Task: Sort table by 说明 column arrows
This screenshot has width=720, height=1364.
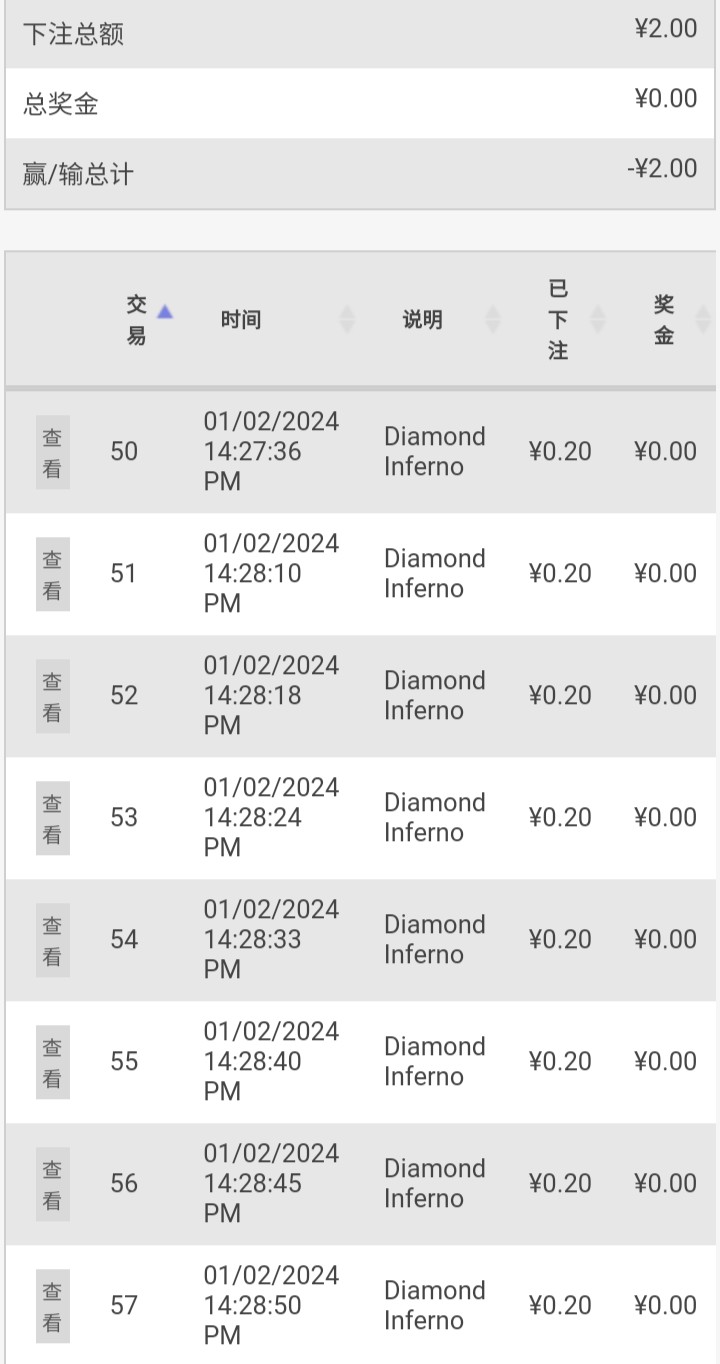Action: point(492,320)
